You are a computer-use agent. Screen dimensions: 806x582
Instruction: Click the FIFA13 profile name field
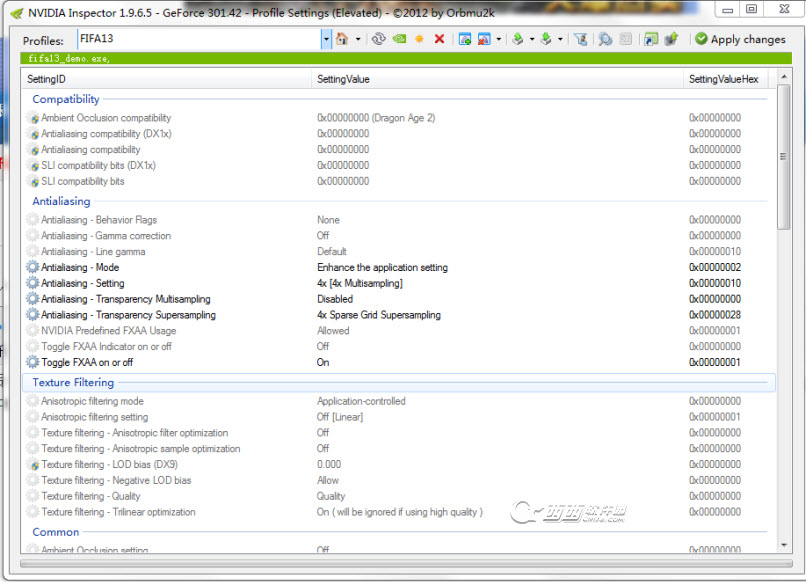click(199, 39)
